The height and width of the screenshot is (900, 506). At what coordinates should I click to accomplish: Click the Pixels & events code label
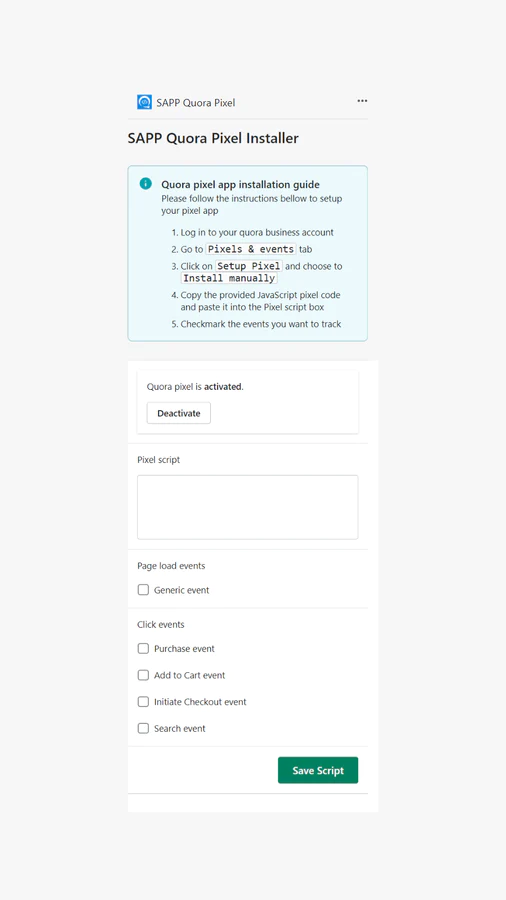[251, 249]
